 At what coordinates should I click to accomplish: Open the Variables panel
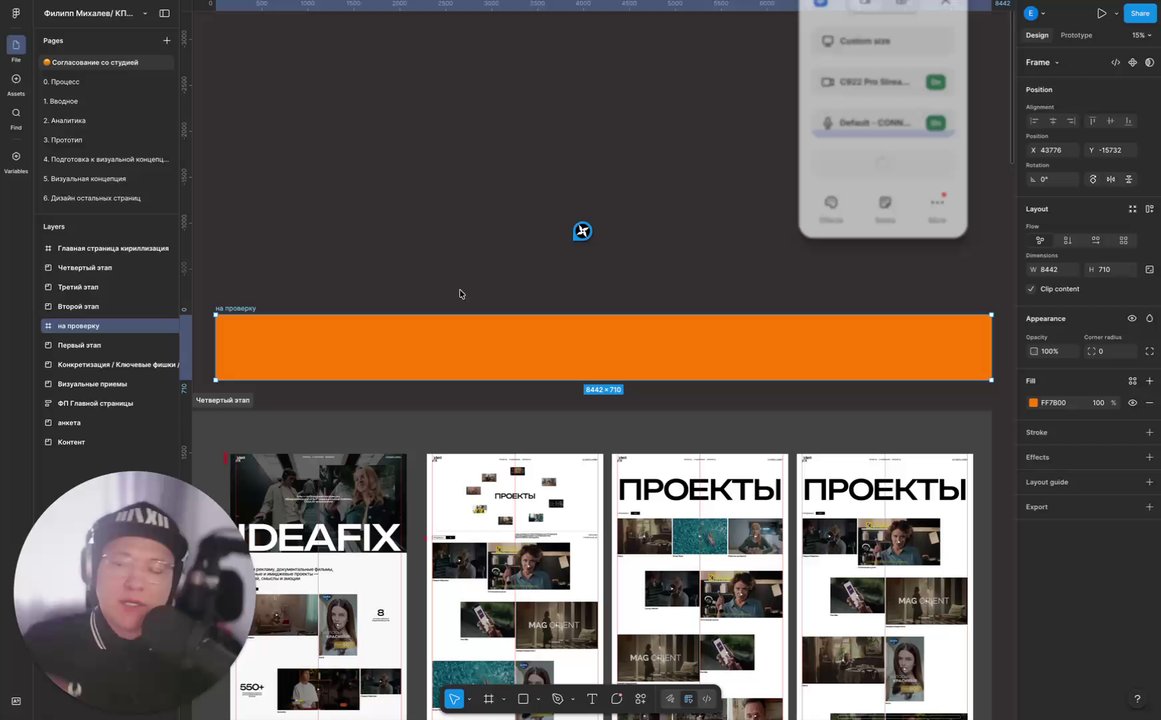[x=16, y=161]
